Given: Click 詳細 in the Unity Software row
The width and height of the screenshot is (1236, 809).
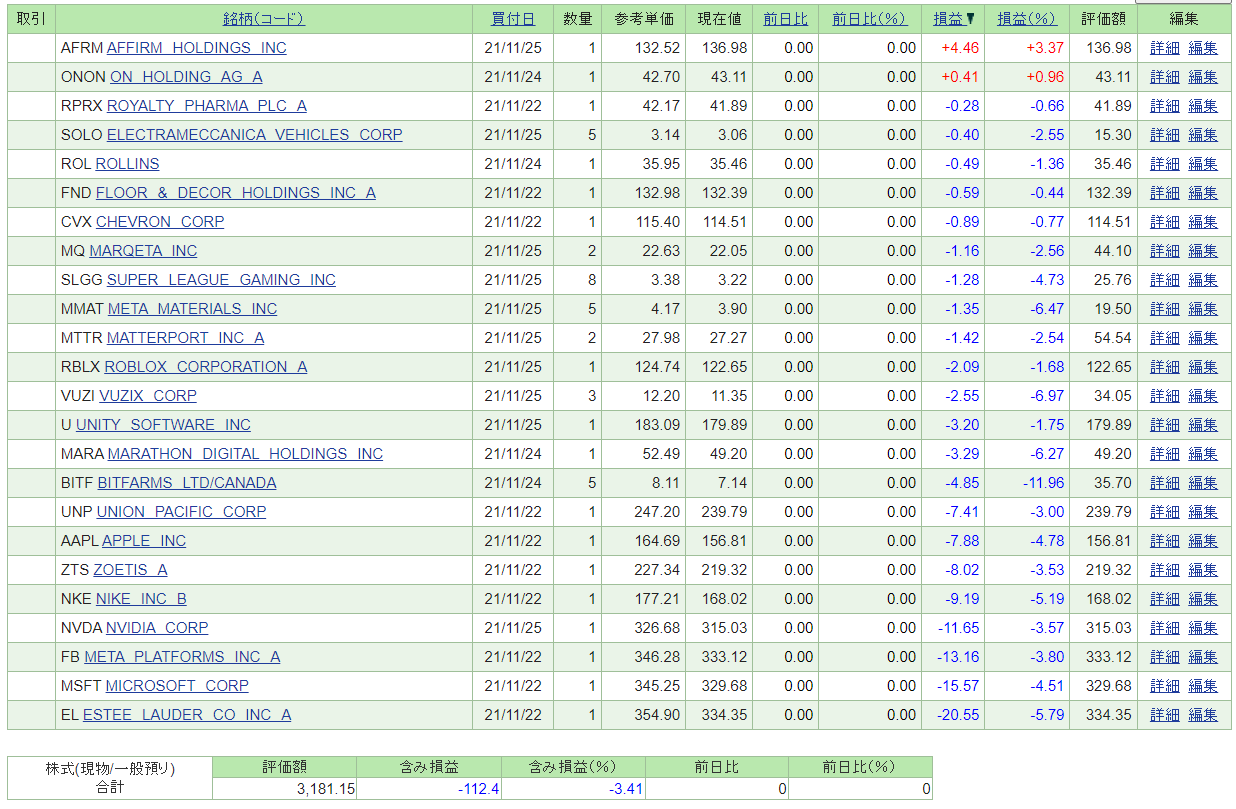Looking at the screenshot, I should tap(1165, 425).
